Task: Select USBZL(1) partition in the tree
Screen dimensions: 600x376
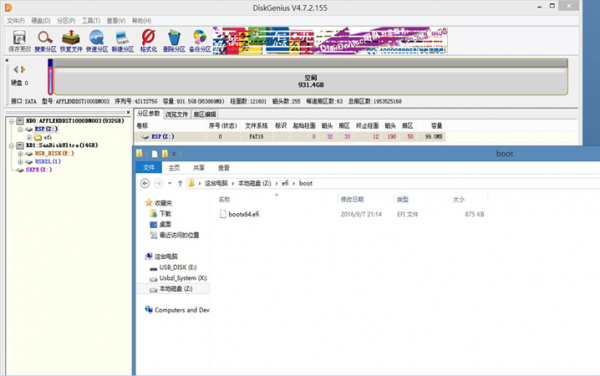Action: 48,161
